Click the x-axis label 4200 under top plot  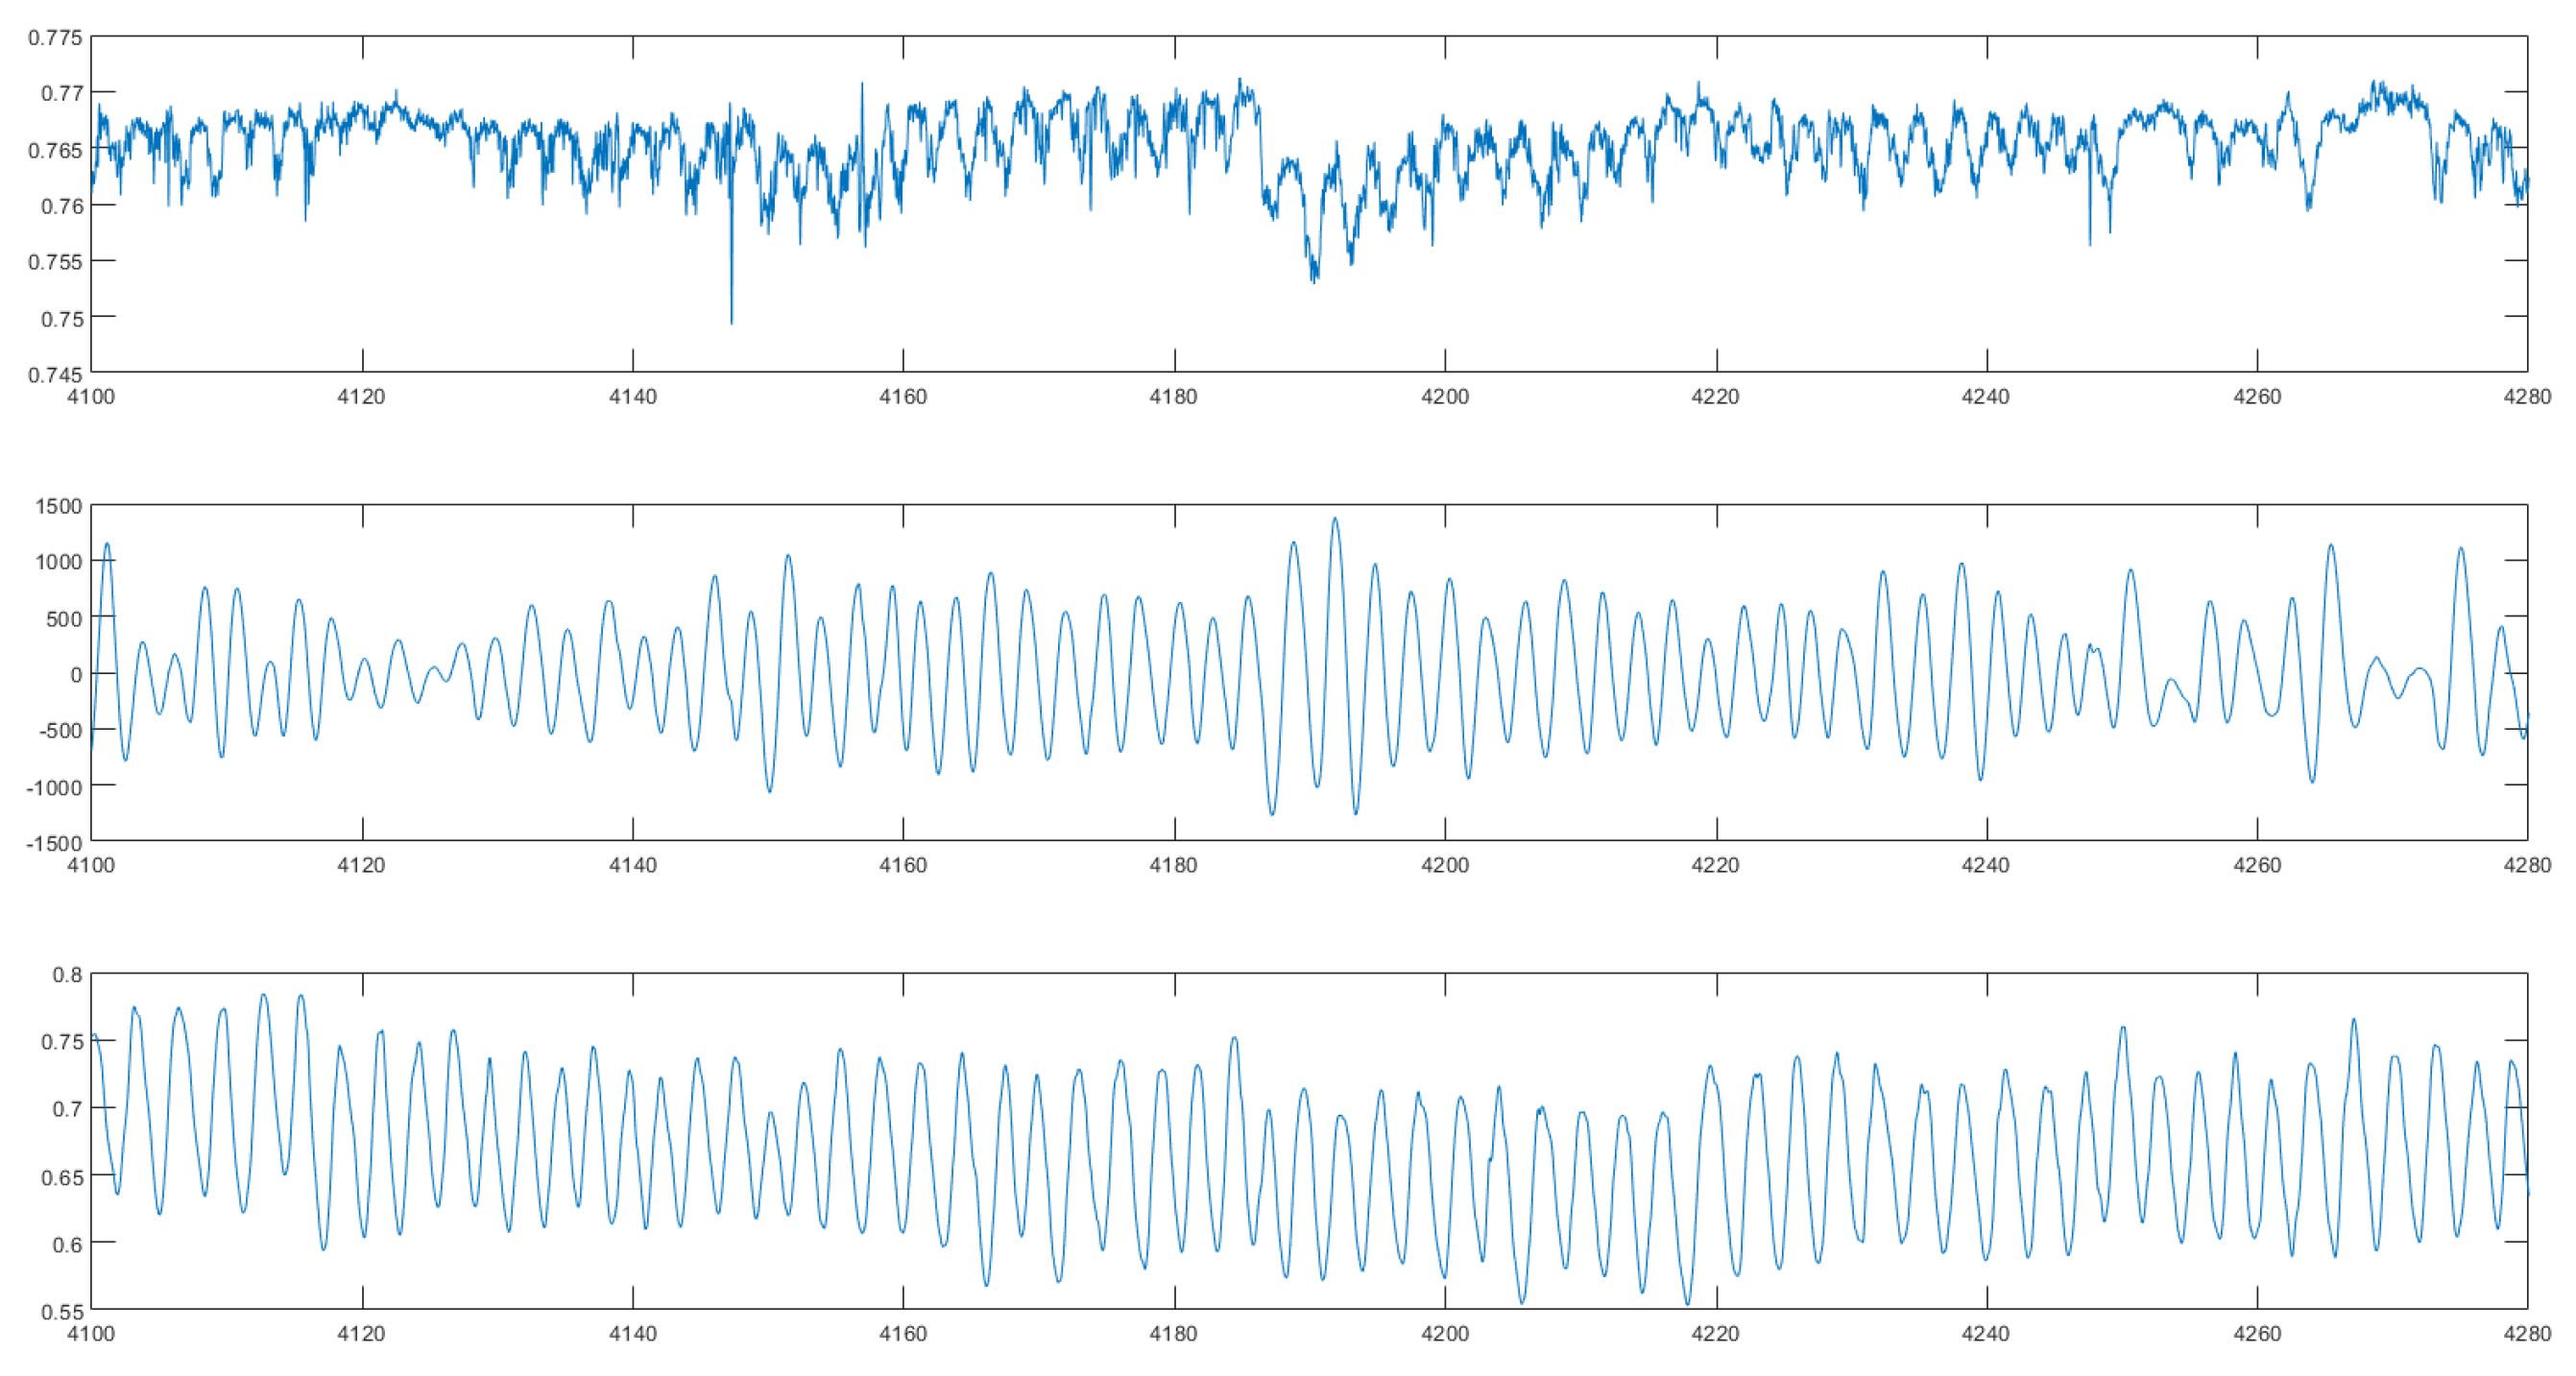click(1445, 397)
